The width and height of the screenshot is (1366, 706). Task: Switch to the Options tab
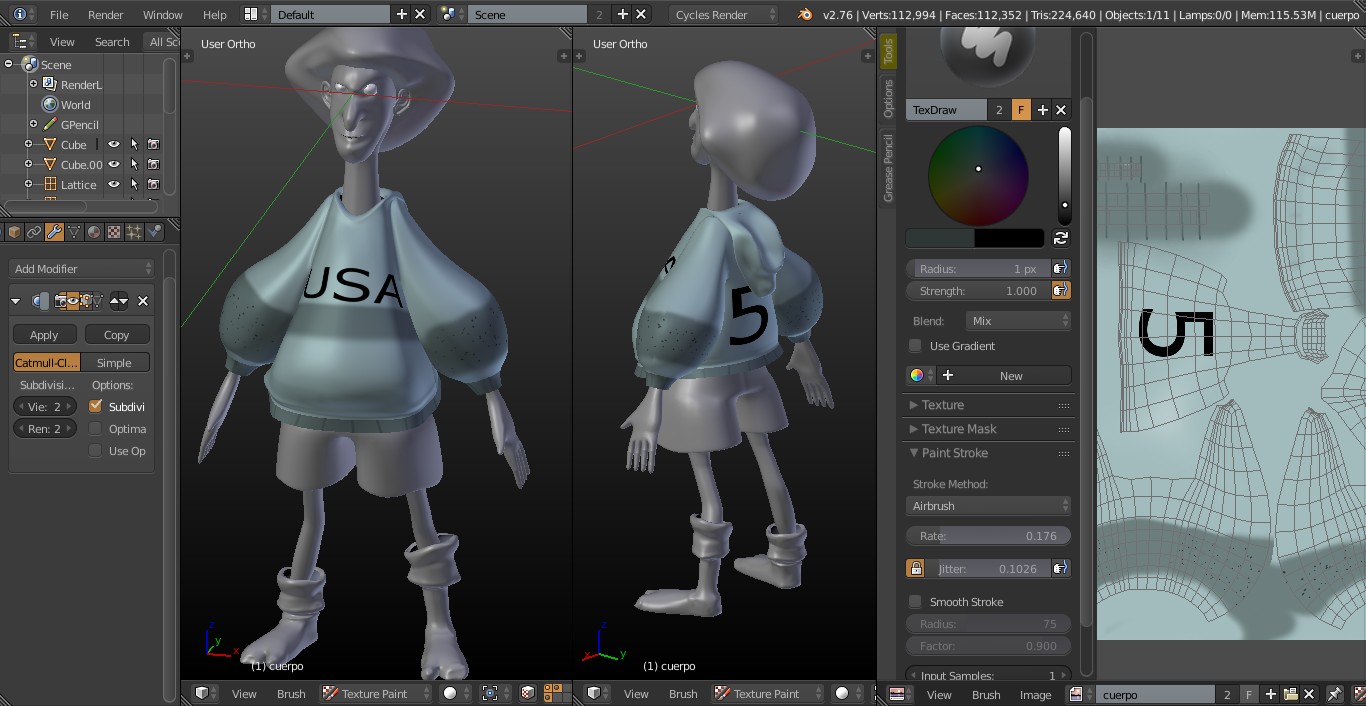[x=888, y=99]
